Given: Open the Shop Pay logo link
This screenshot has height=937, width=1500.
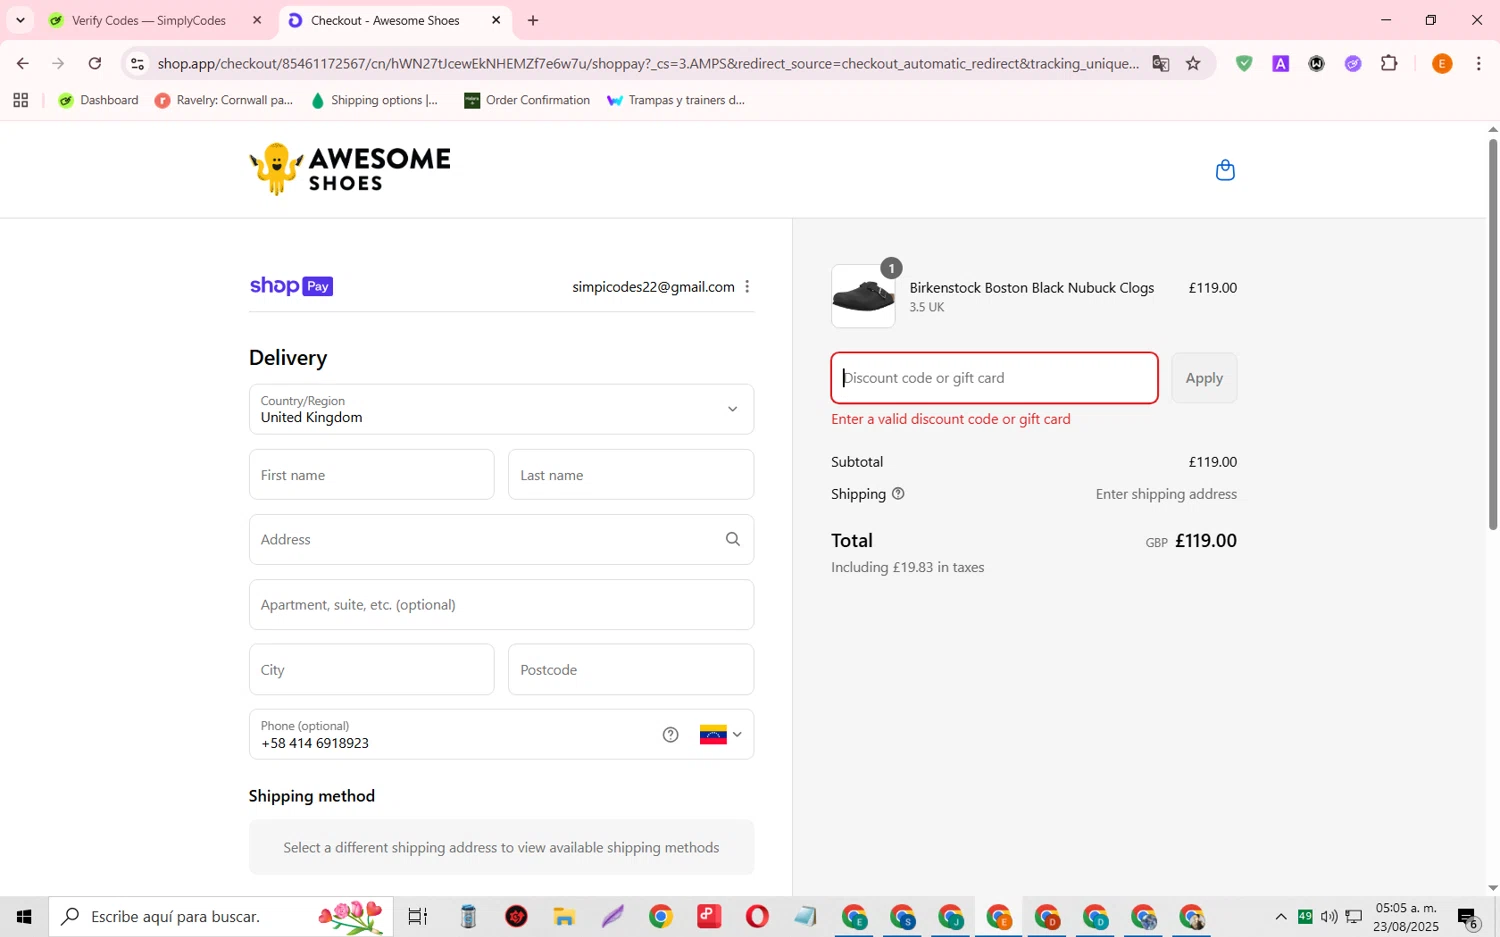Looking at the screenshot, I should (x=291, y=286).
